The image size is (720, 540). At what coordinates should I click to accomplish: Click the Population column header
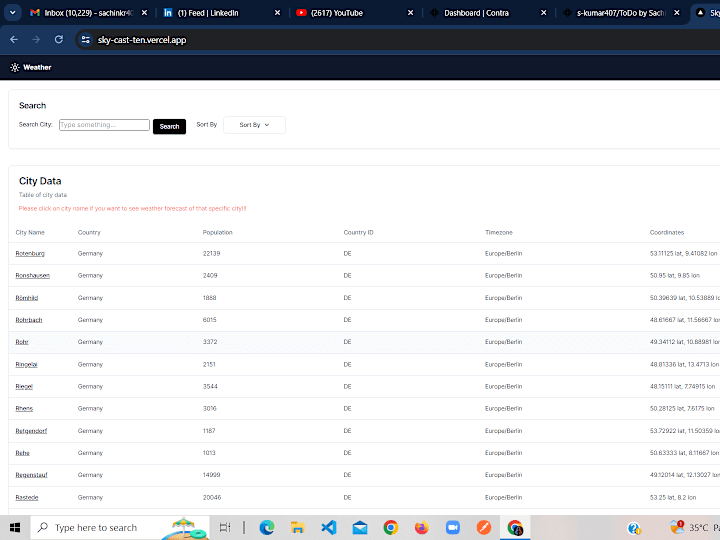[218, 232]
